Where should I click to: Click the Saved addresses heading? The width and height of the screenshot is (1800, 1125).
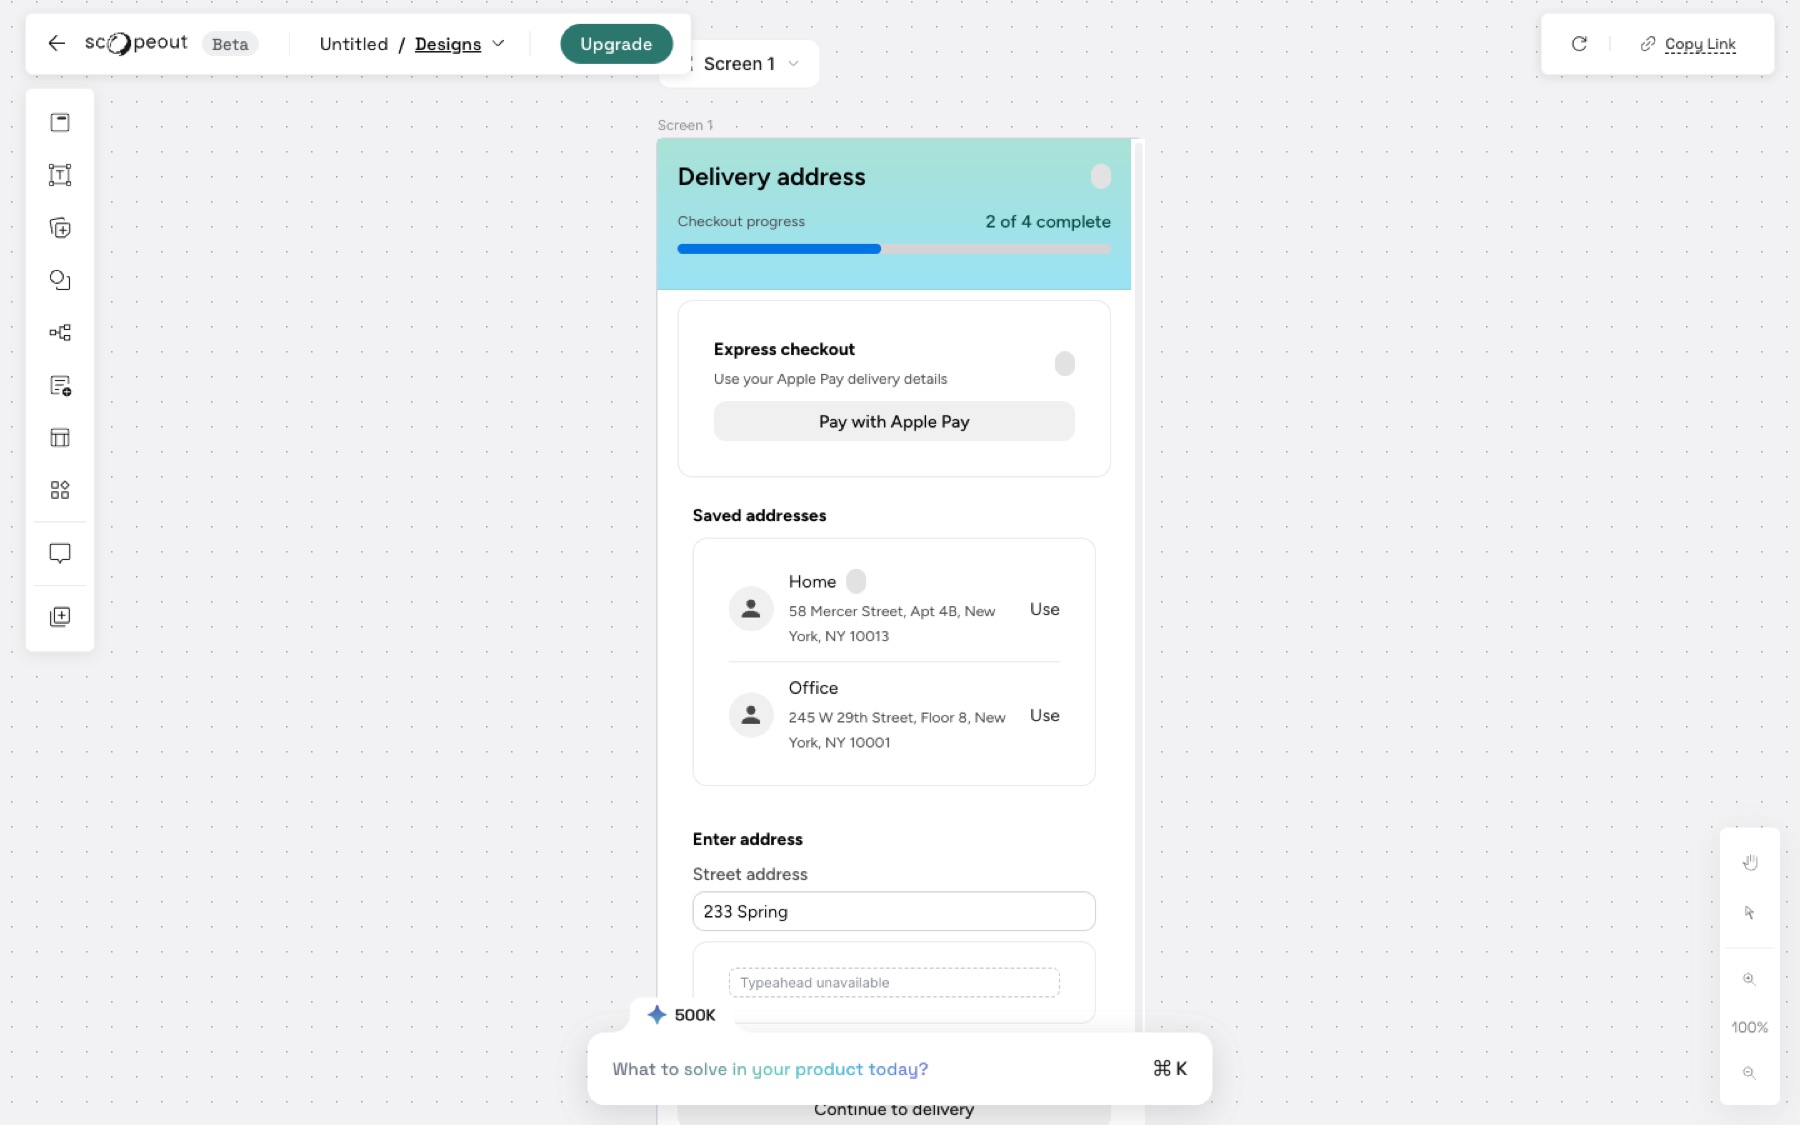point(759,515)
